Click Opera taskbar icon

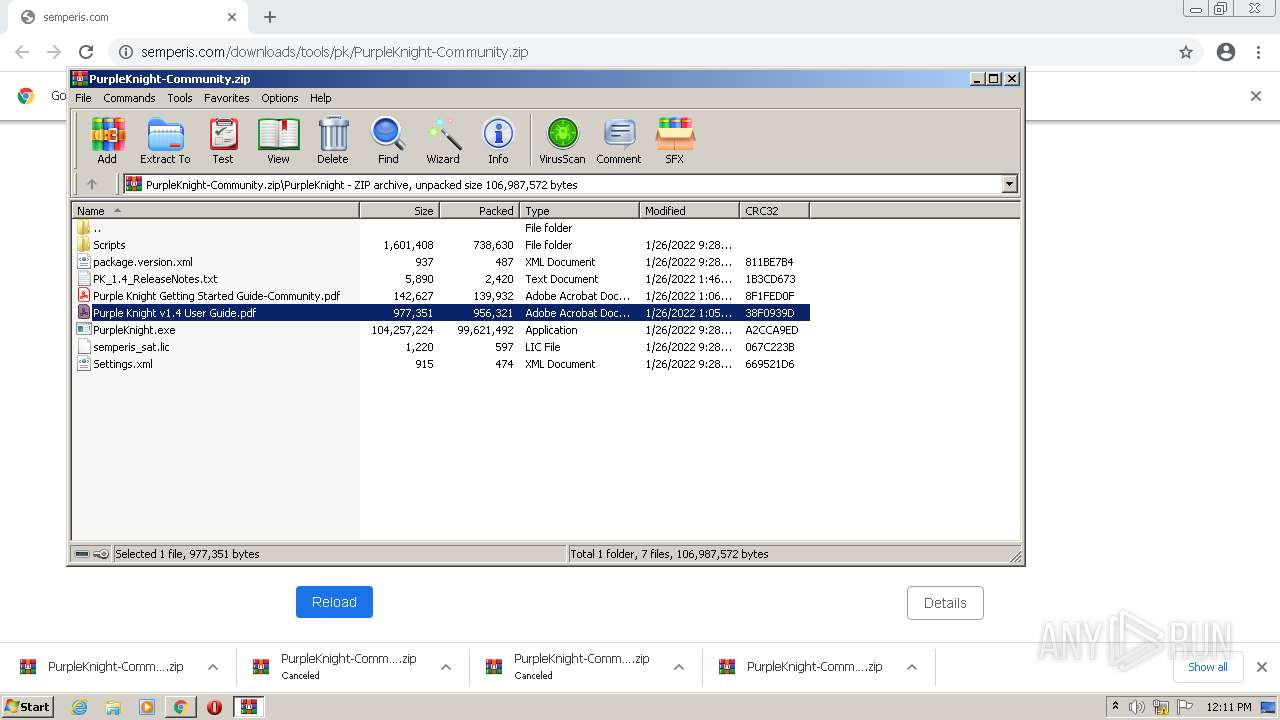click(214, 707)
